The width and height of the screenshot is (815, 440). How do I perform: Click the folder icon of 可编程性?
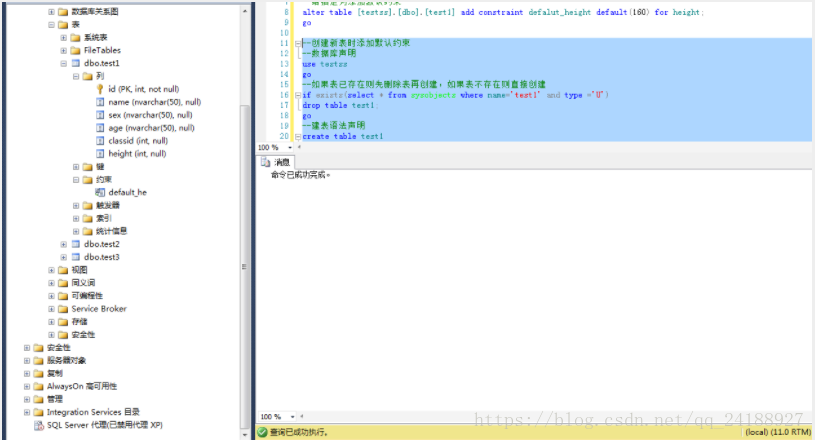(63, 296)
